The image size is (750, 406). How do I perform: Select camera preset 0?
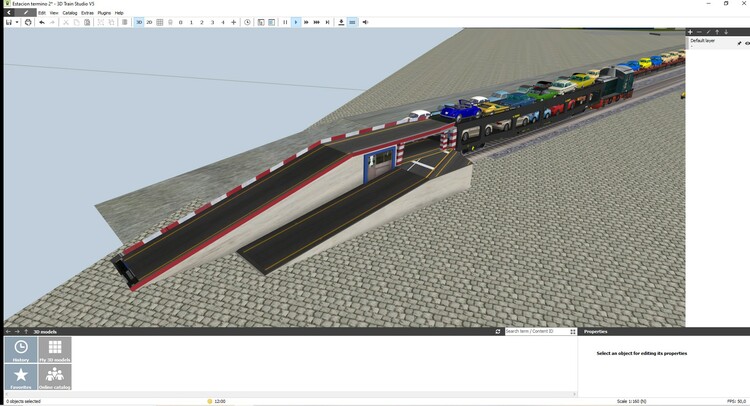(x=180, y=22)
